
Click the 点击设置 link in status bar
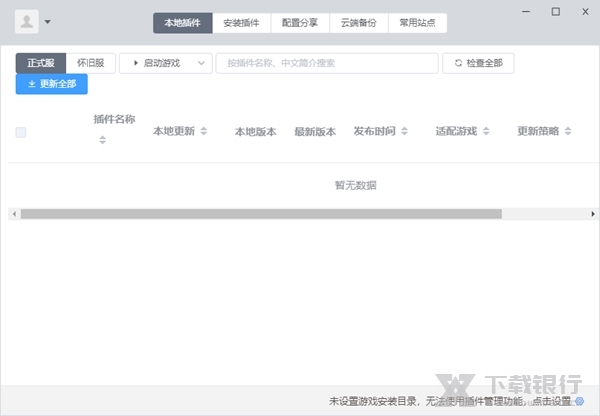tap(552, 401)
